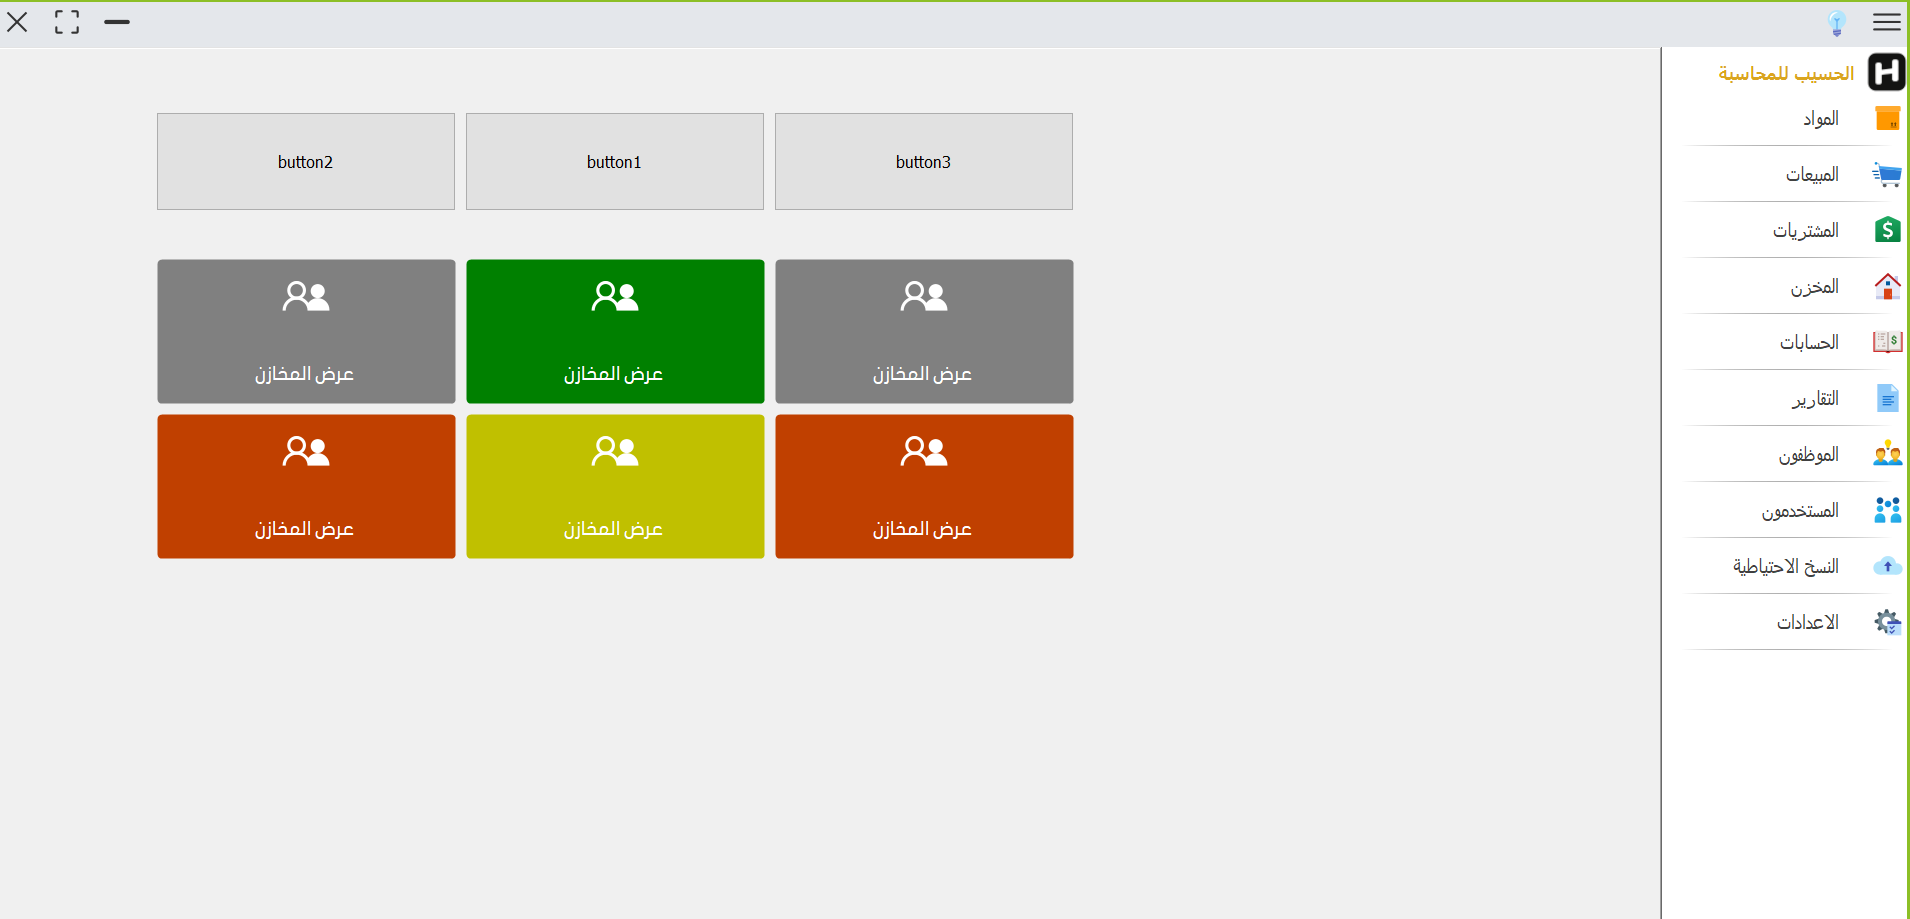Toggle the fullscreen brackets button
Viewport: 1910px width, 919px height.
[x=67, y=22]
